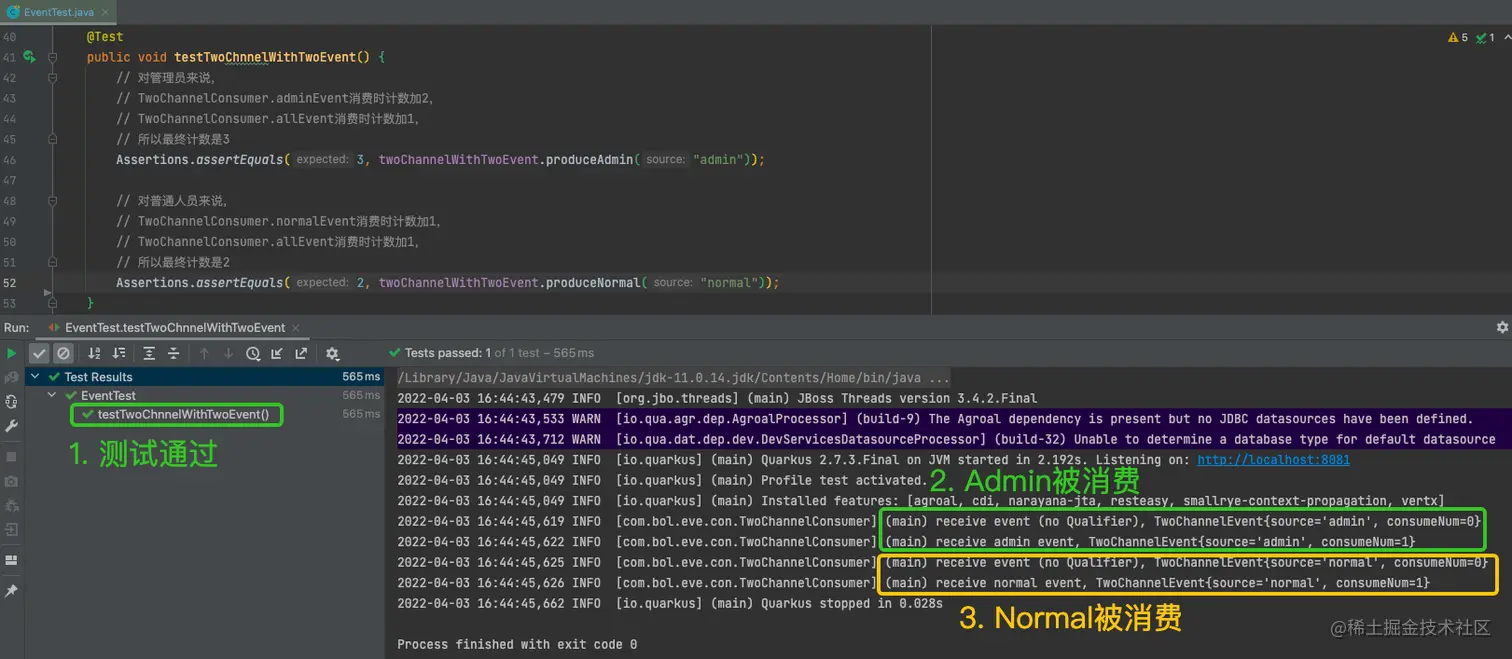1512x659 pixels.
Task: Click the 'Installed features' log line
Action: pyautogui.click(x=920, y=501)
